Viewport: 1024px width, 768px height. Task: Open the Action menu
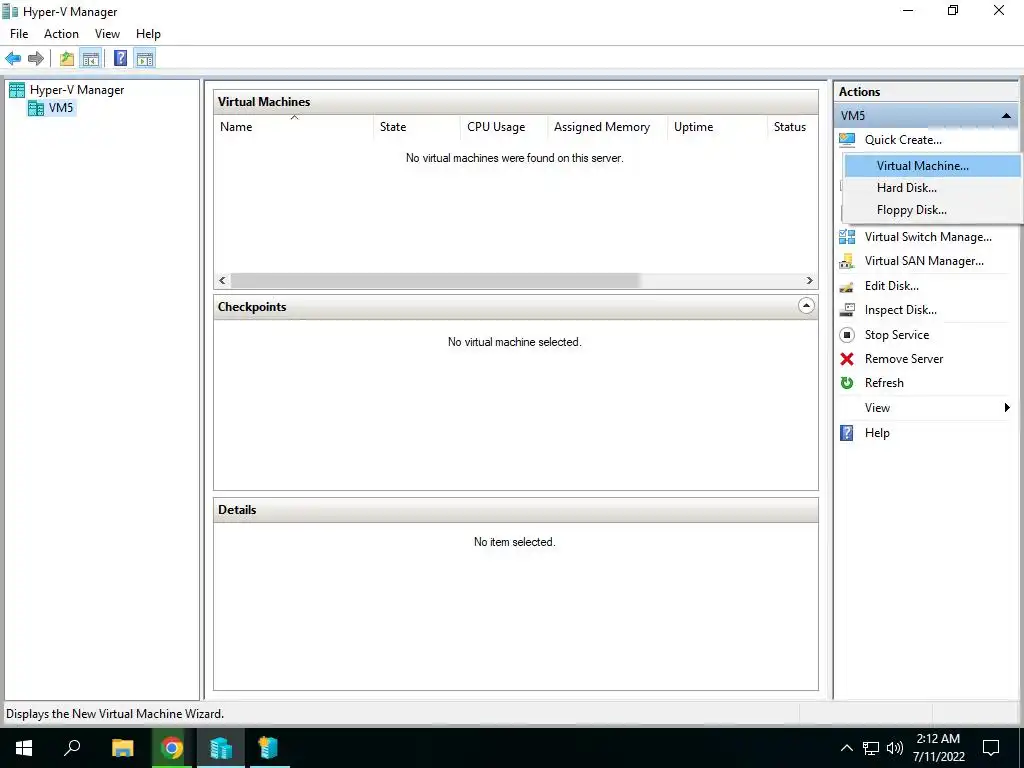[61, 34]
